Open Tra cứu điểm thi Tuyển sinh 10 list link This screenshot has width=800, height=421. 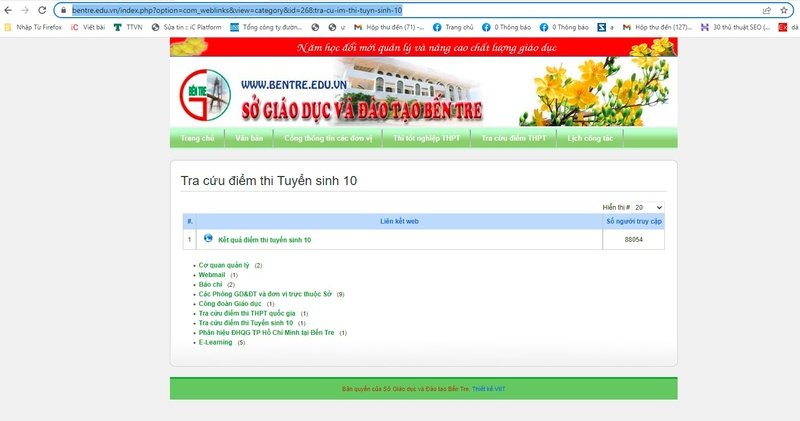pyautogui.click(x=246, y=323)
